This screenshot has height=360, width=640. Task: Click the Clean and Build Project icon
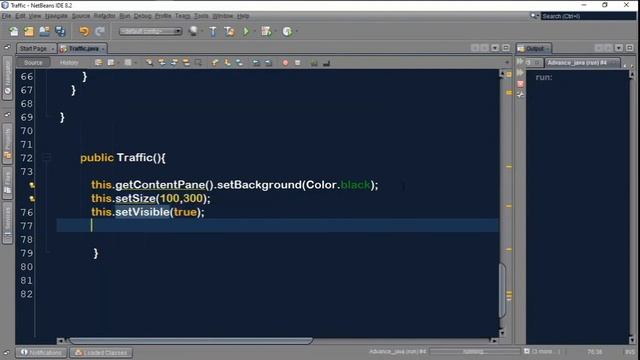click(x=229, y=31)
